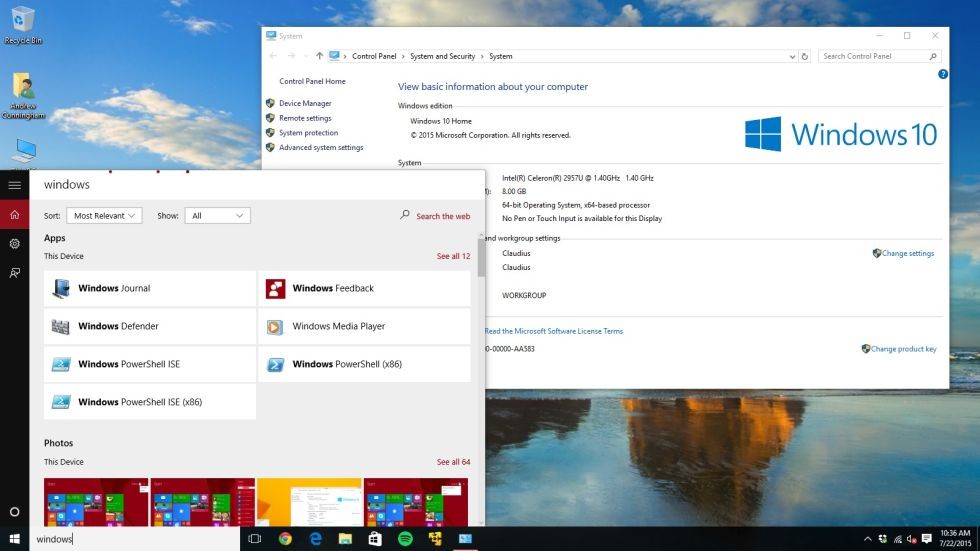Image resolution: width=980 pixels, height=551 pixels.
Task: Launch Microsoft Edge from the taskbar
Action: (x=315, y=539)
